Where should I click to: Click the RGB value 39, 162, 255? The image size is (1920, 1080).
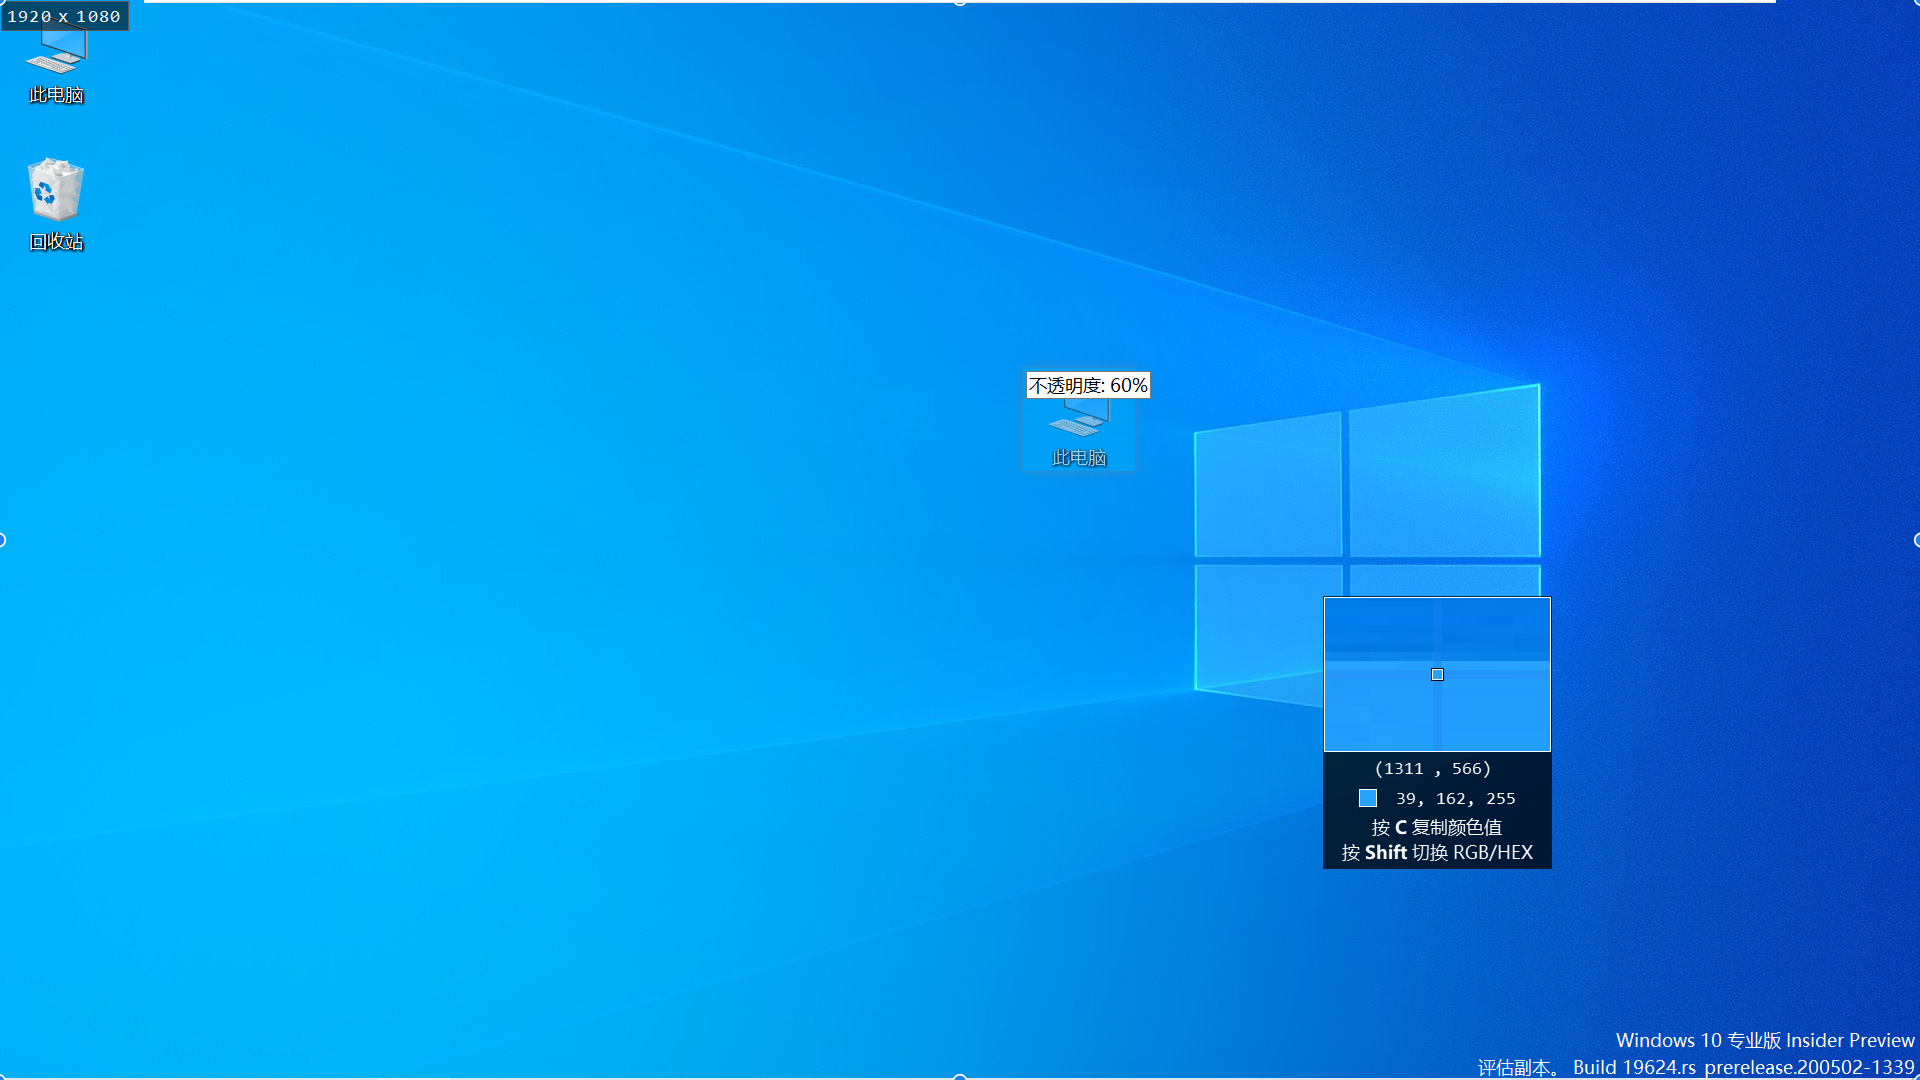tap(1455, 798)
